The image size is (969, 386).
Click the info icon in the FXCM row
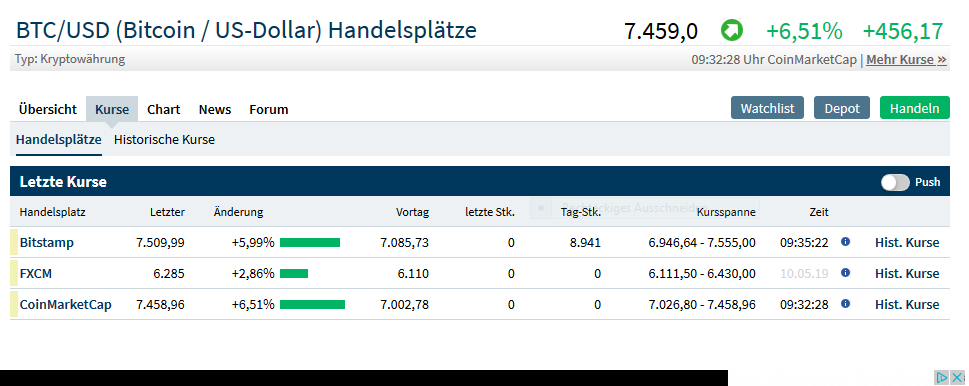[x=845, y=272]
